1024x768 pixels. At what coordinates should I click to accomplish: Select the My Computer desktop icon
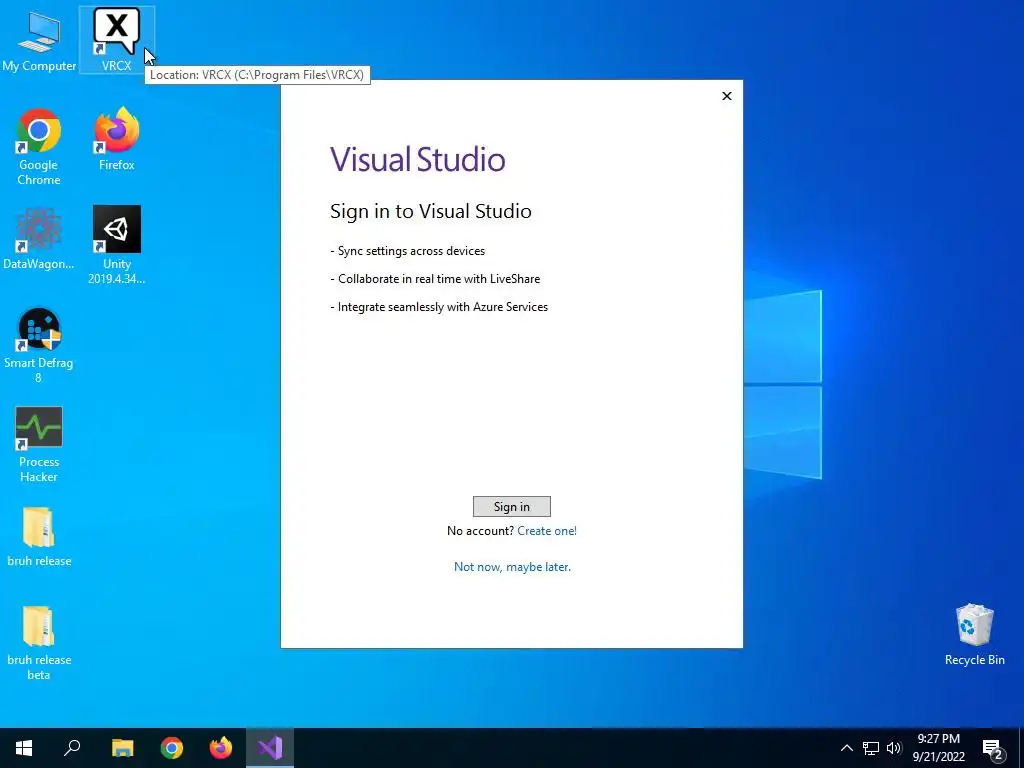[x=39, y=40]
